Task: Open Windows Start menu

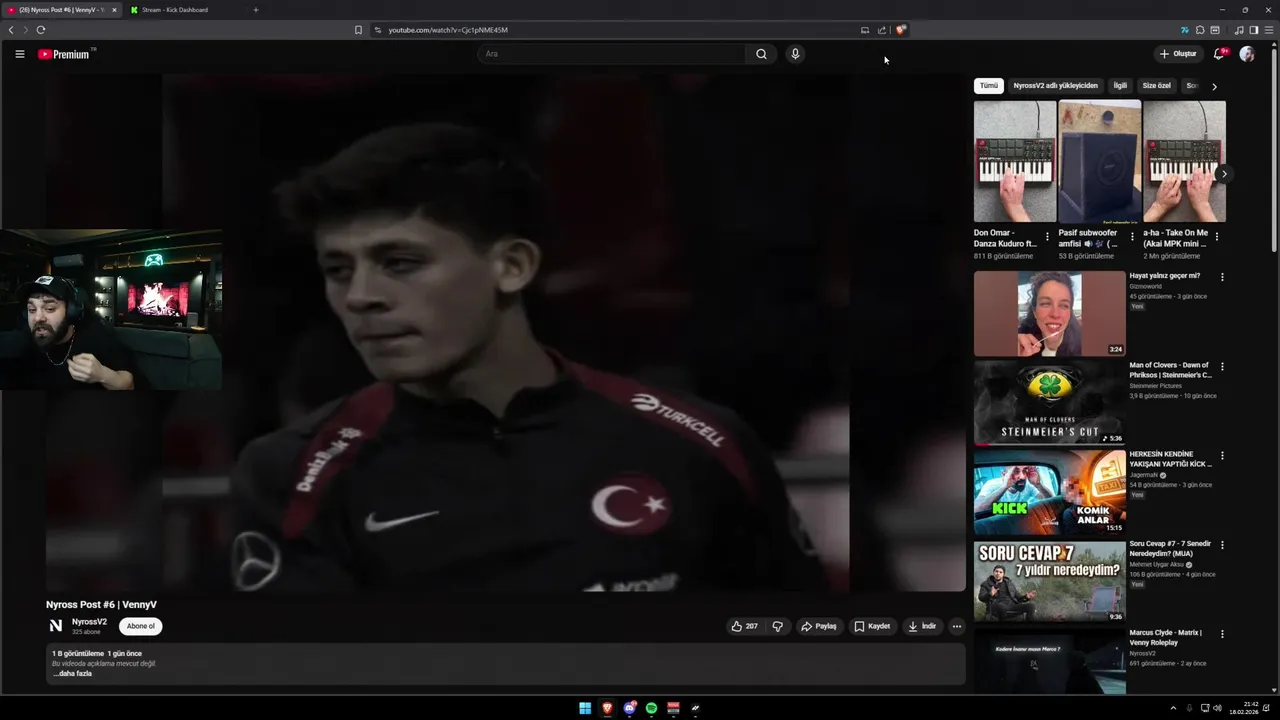Action: pyautogui.click(x=585, y=708)
